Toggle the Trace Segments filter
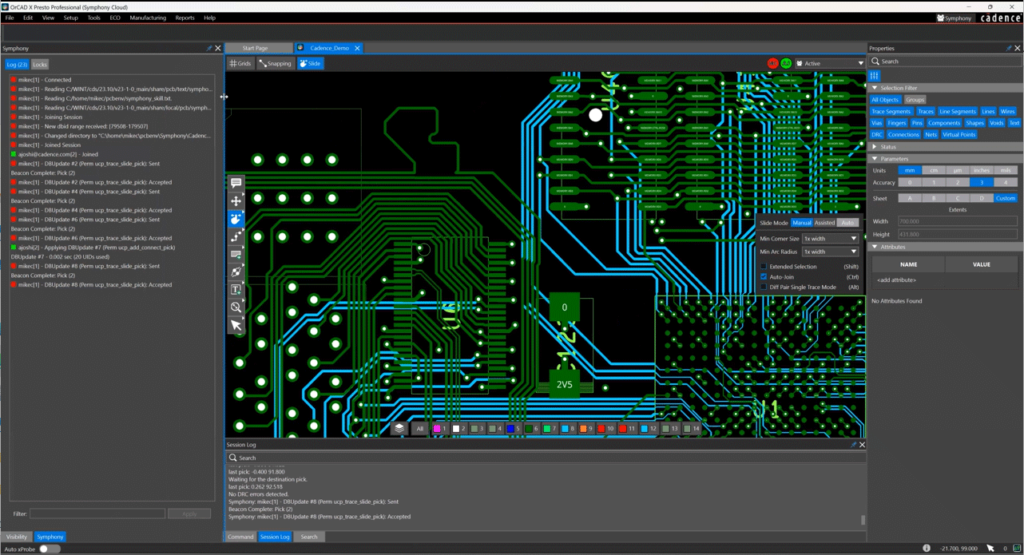 click(891, 112)
